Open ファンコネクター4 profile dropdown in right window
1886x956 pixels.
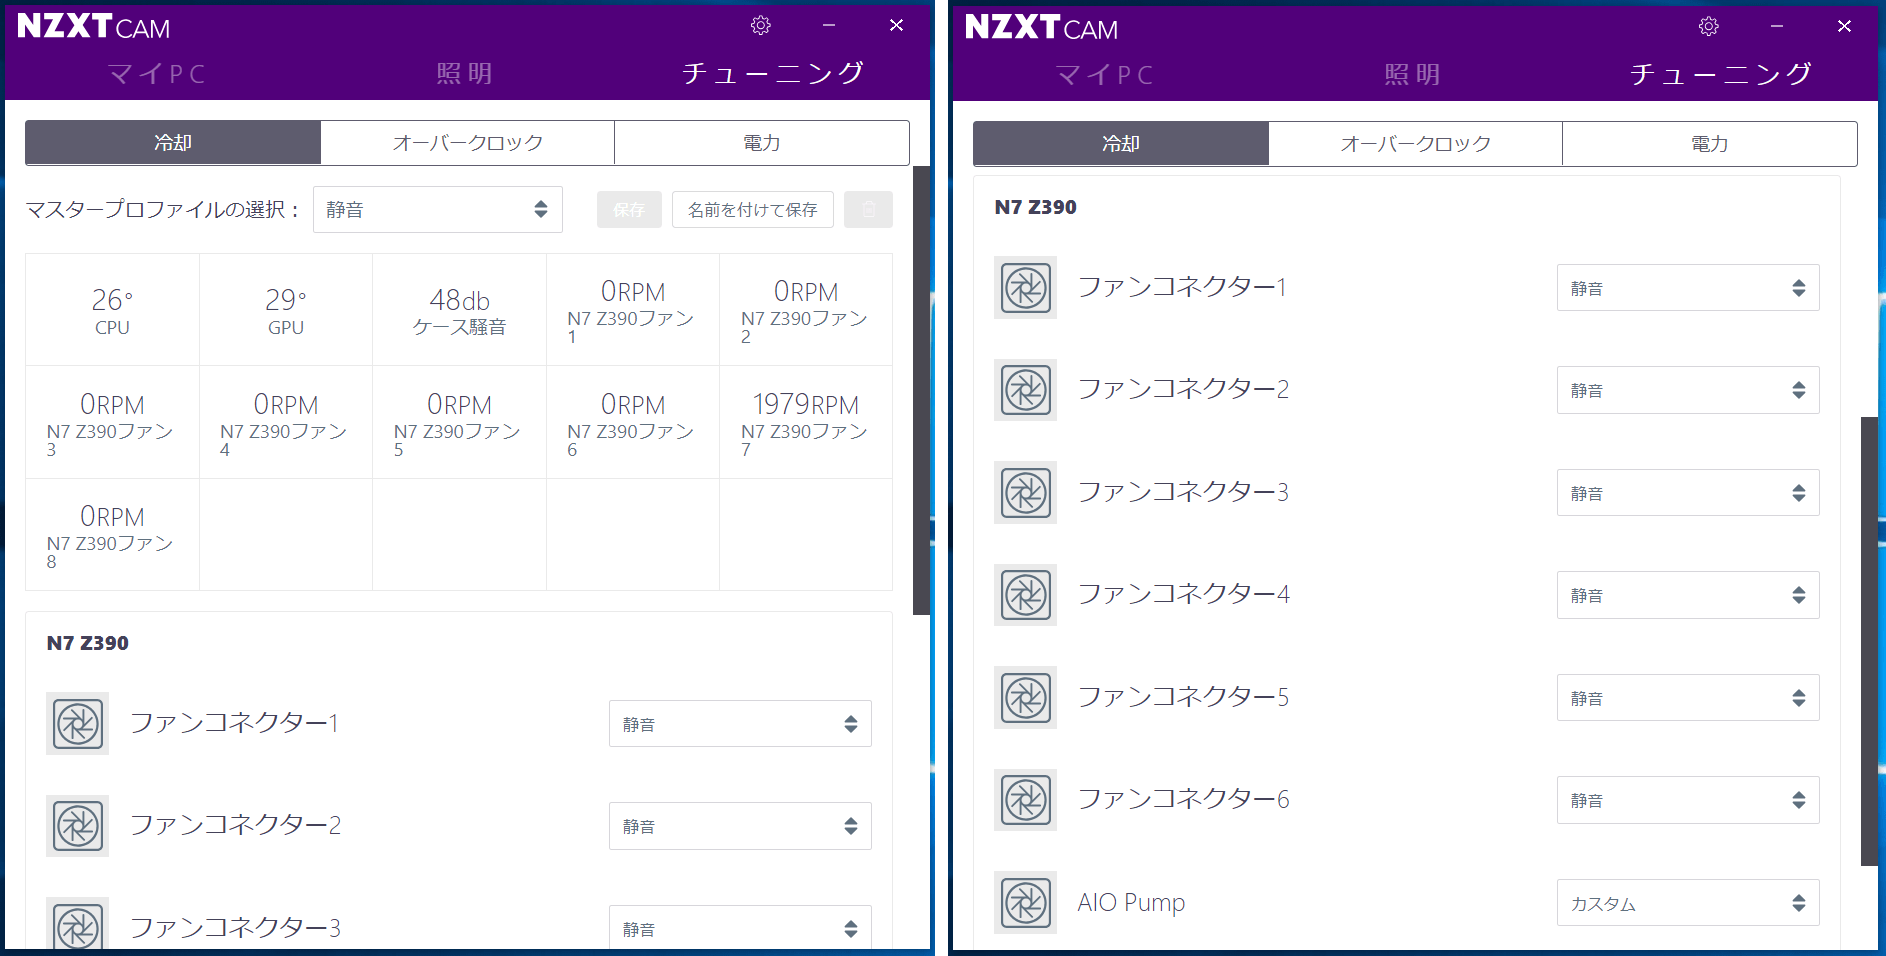click(1688, 595)
